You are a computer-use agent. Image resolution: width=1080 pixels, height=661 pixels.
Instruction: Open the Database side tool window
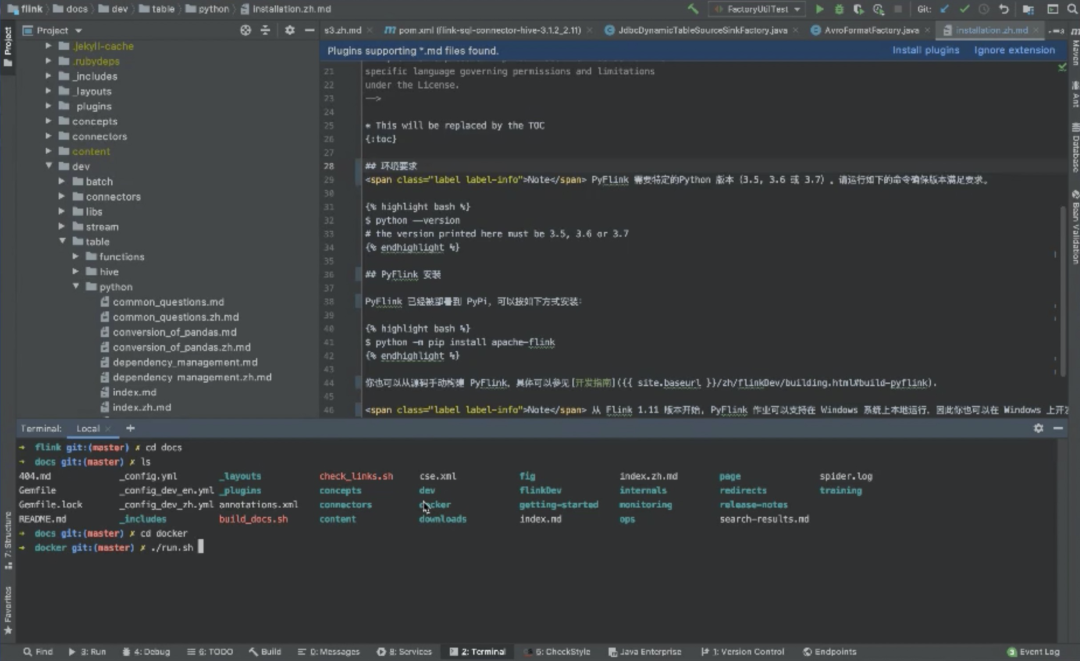click(1074, 147)
